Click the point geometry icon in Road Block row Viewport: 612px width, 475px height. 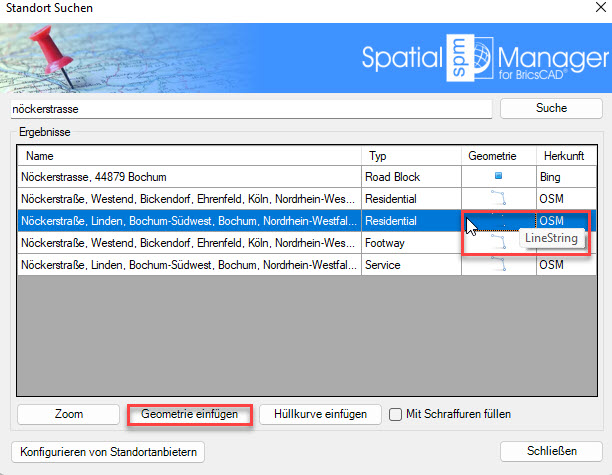click(498, 177)
